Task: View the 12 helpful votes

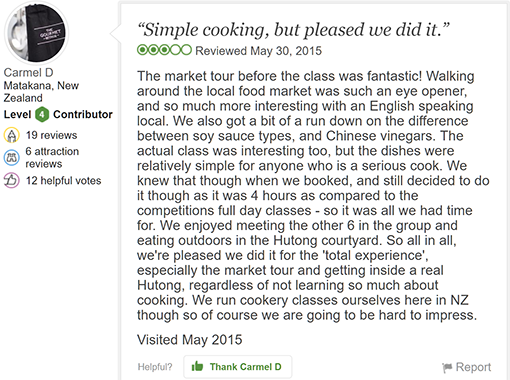Action: coord(63,181)
